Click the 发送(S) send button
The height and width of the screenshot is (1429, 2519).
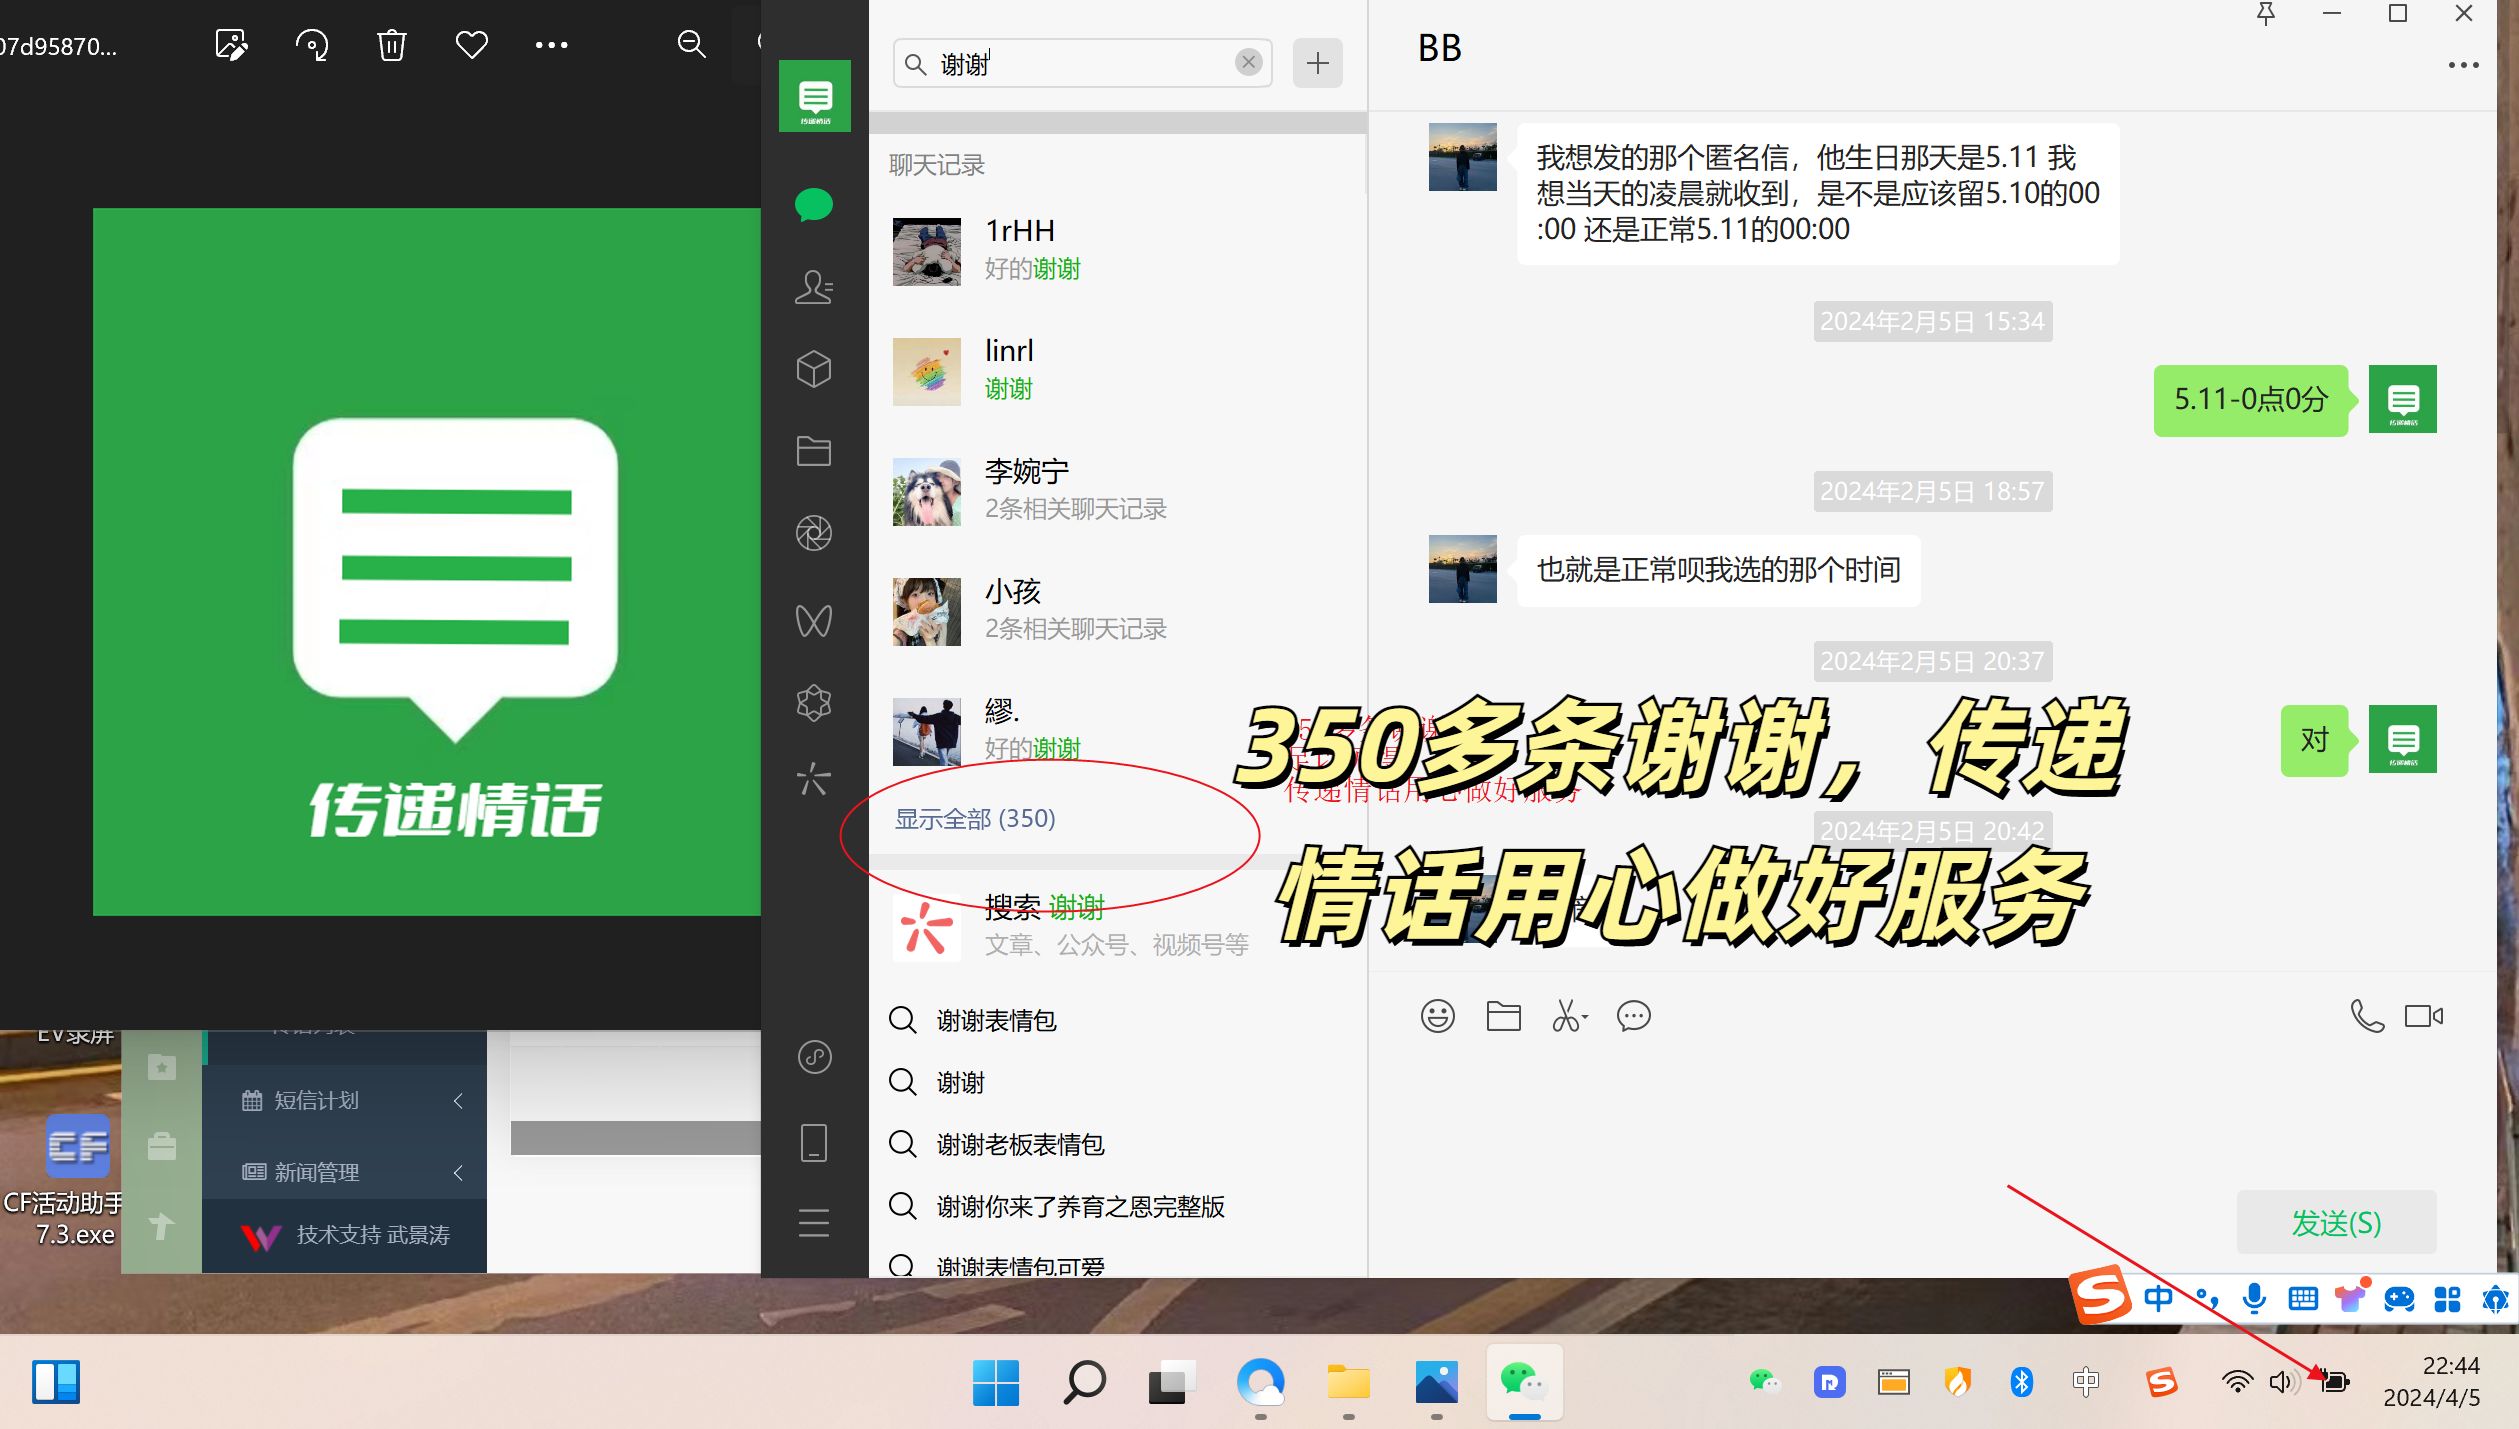[x=2336, y=1224]
